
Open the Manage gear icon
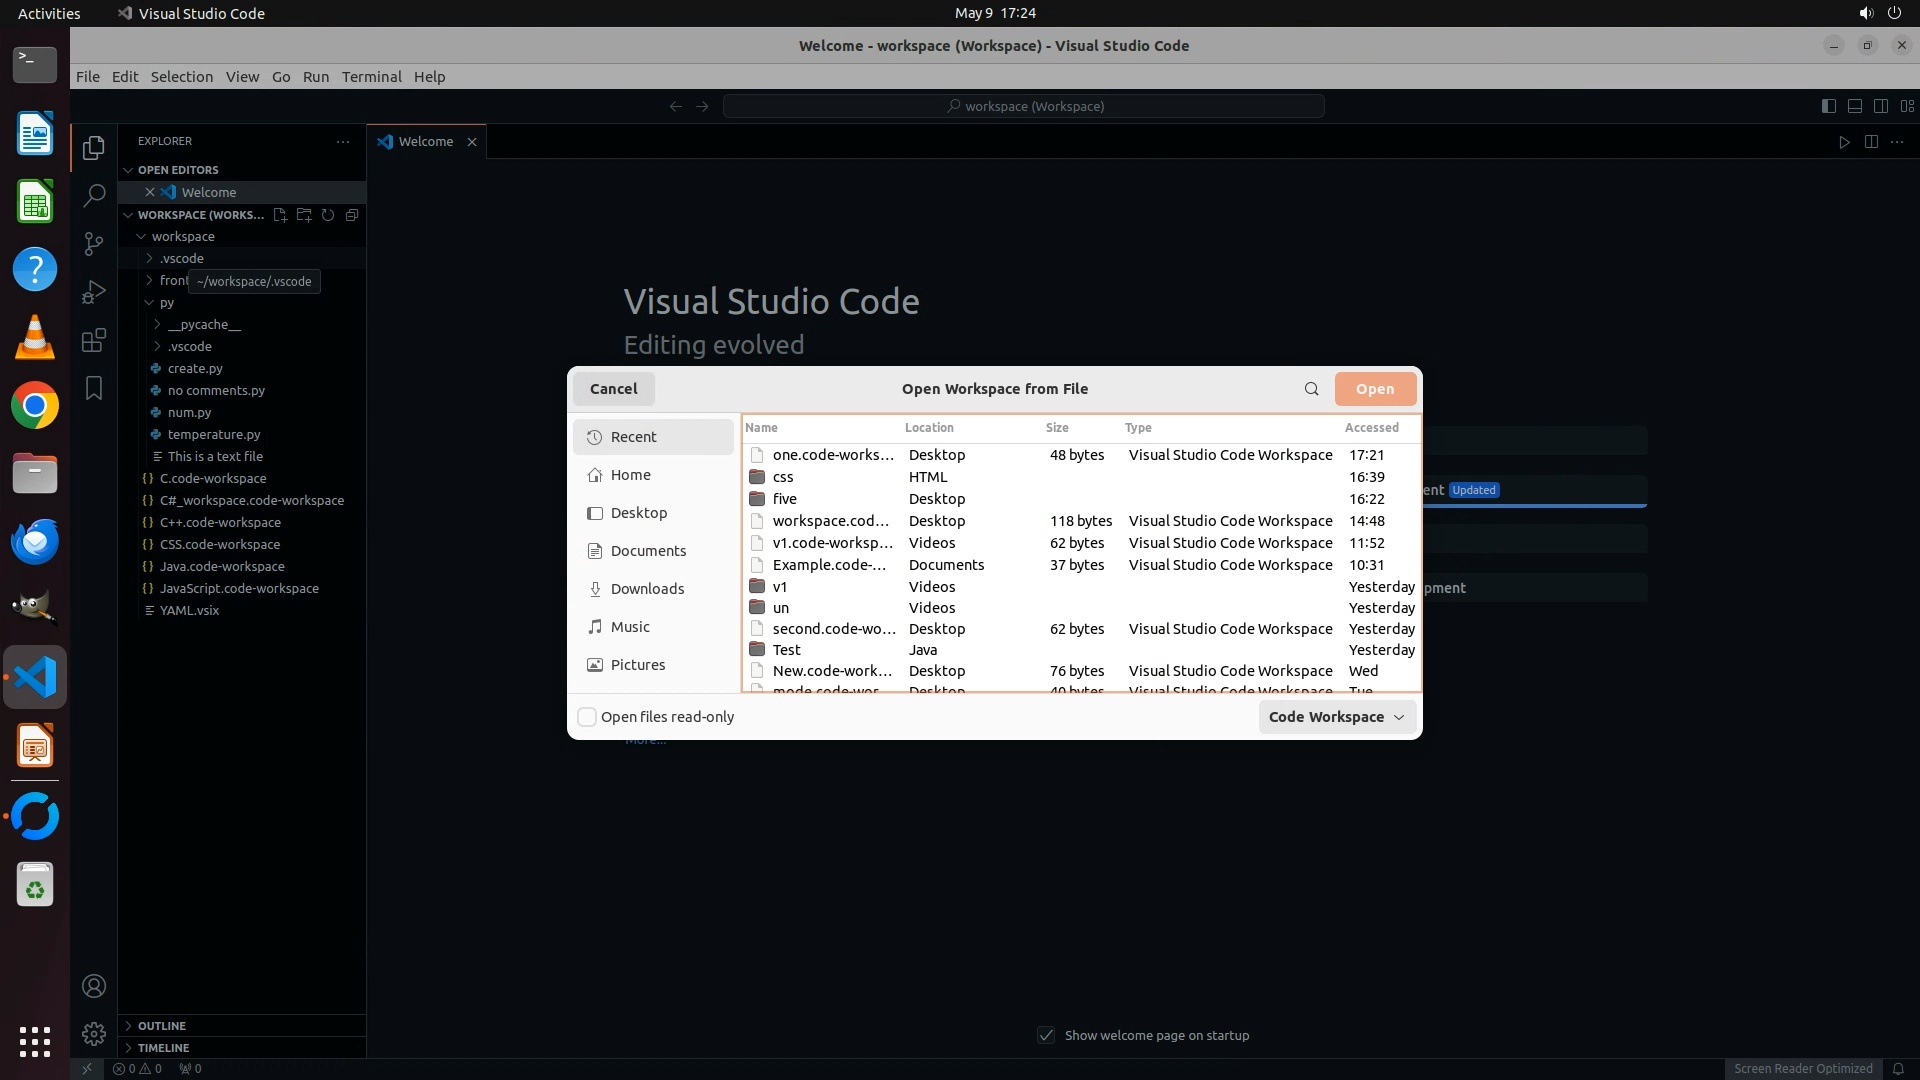pyautogui.click(x=94, y=1034)
